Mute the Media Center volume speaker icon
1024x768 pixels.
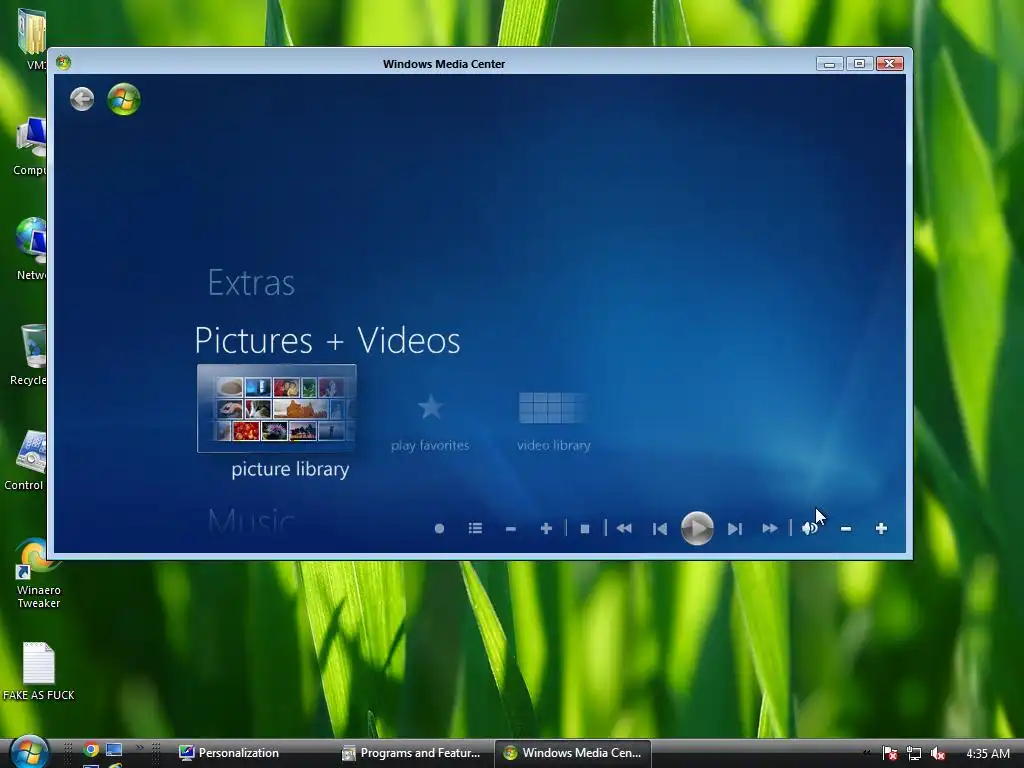pyautogui.click(x=810, y=528)
